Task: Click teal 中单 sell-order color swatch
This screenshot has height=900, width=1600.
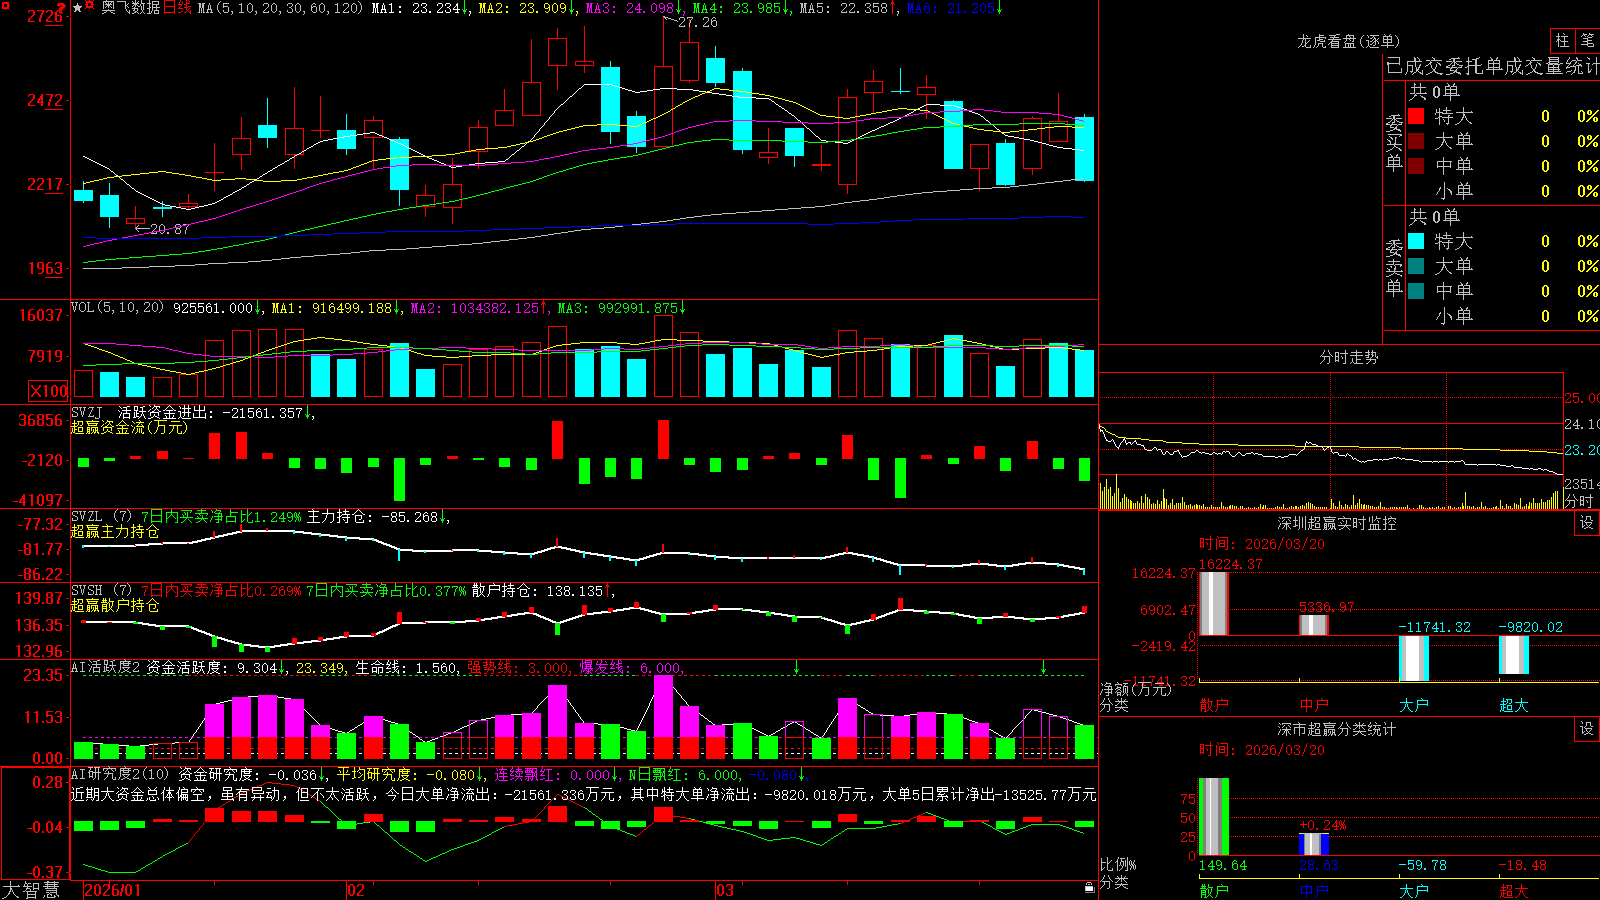Action: pos(1416,291)
